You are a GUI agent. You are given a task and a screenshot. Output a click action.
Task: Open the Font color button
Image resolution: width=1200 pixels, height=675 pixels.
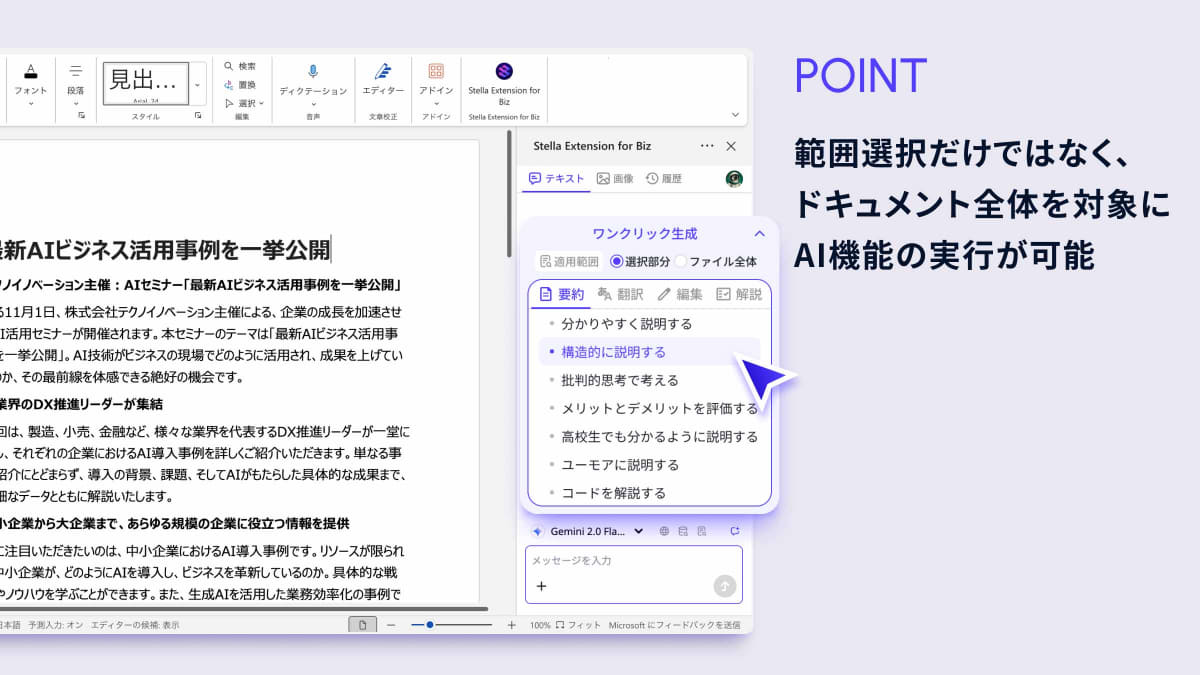pyautogui.click(x=31, y=70)
